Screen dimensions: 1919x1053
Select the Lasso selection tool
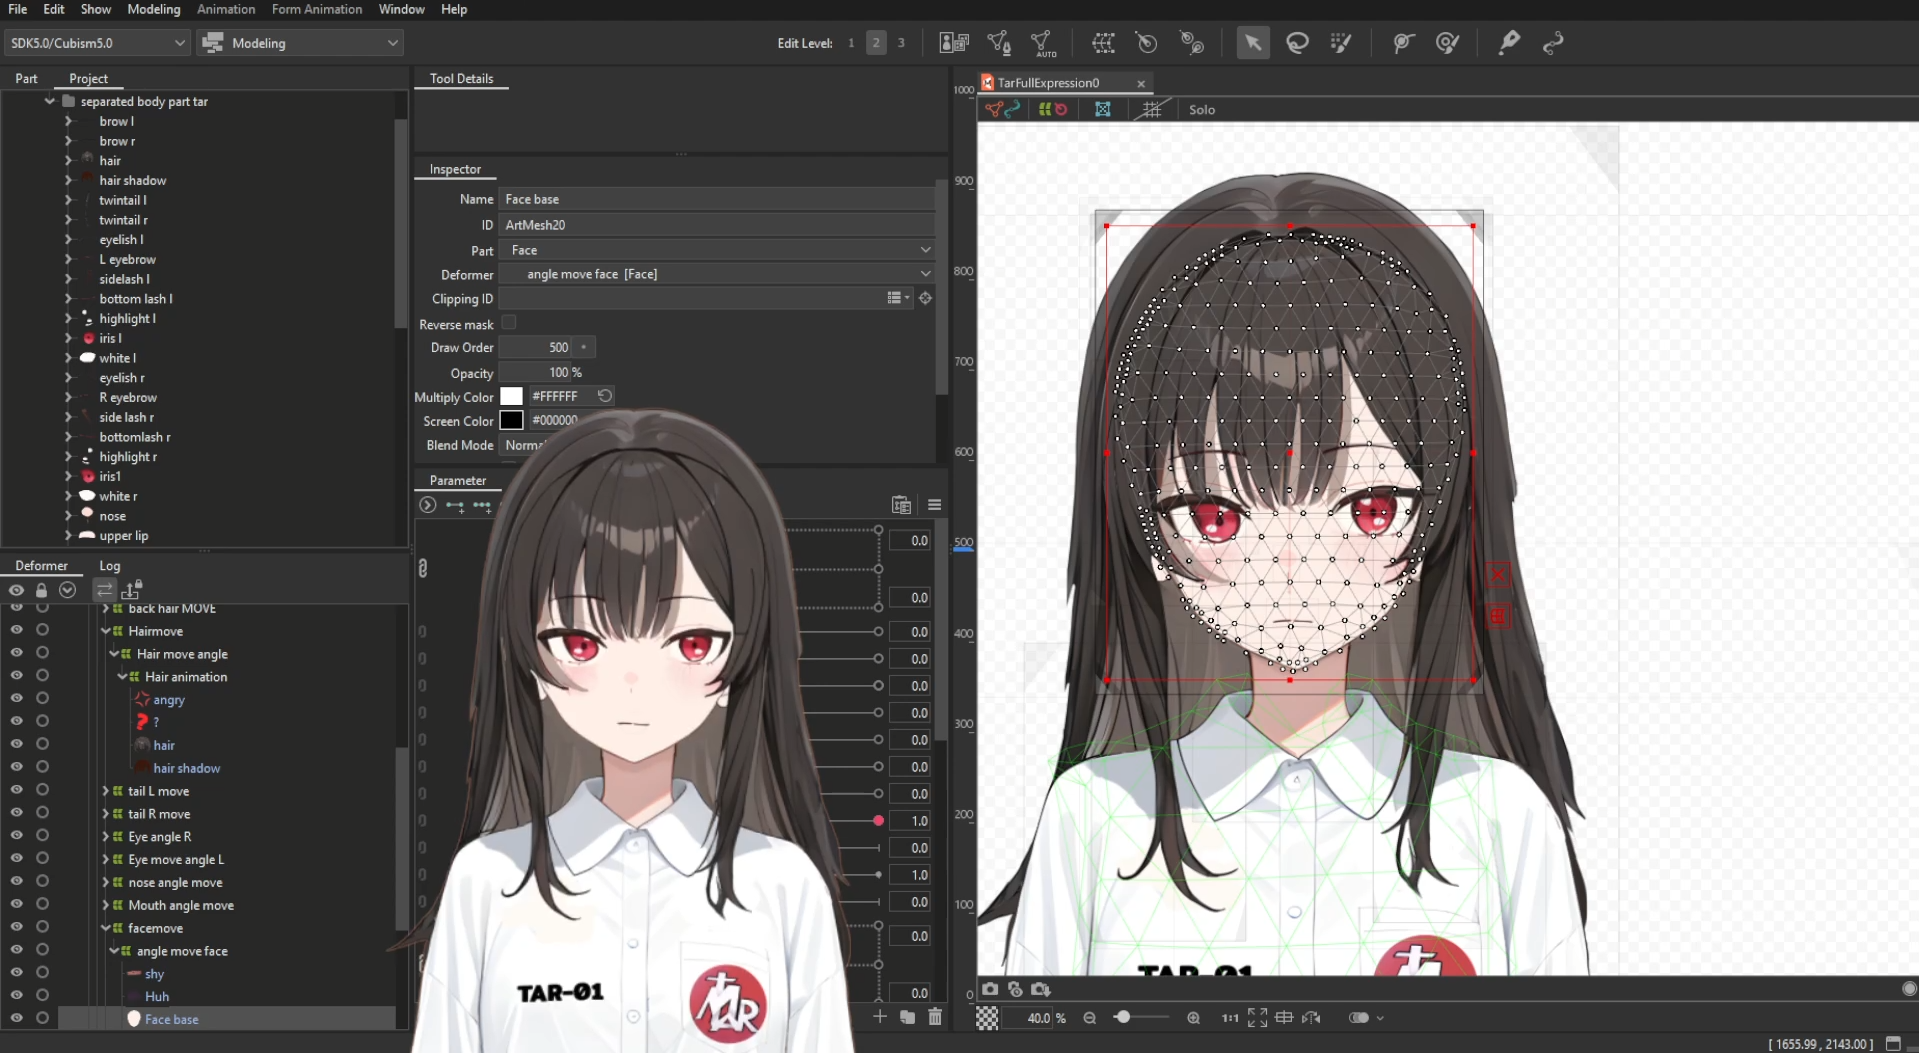coord(1297,43)
